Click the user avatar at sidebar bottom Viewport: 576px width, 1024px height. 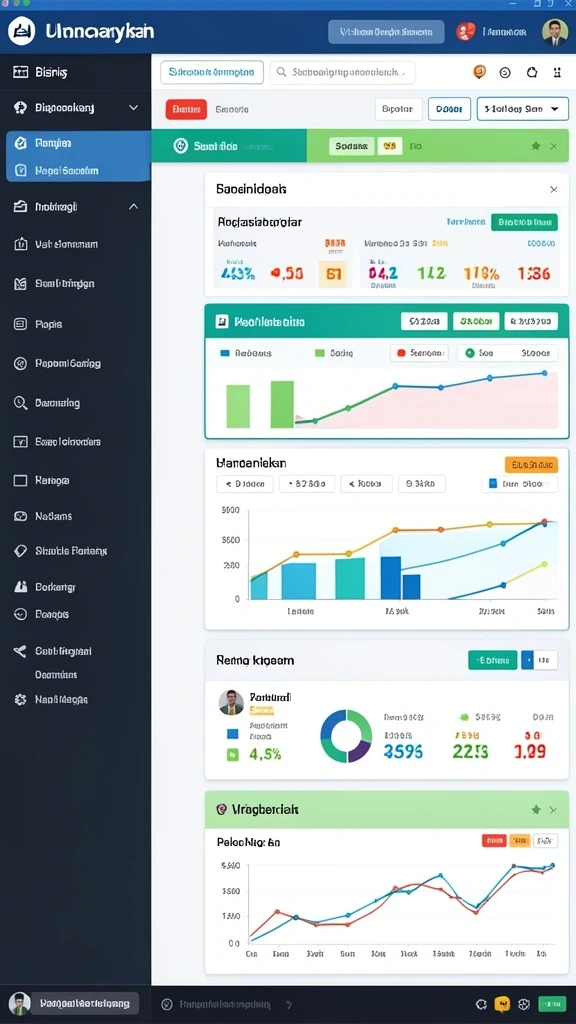pyautogui.click(x=20, y=1003)
